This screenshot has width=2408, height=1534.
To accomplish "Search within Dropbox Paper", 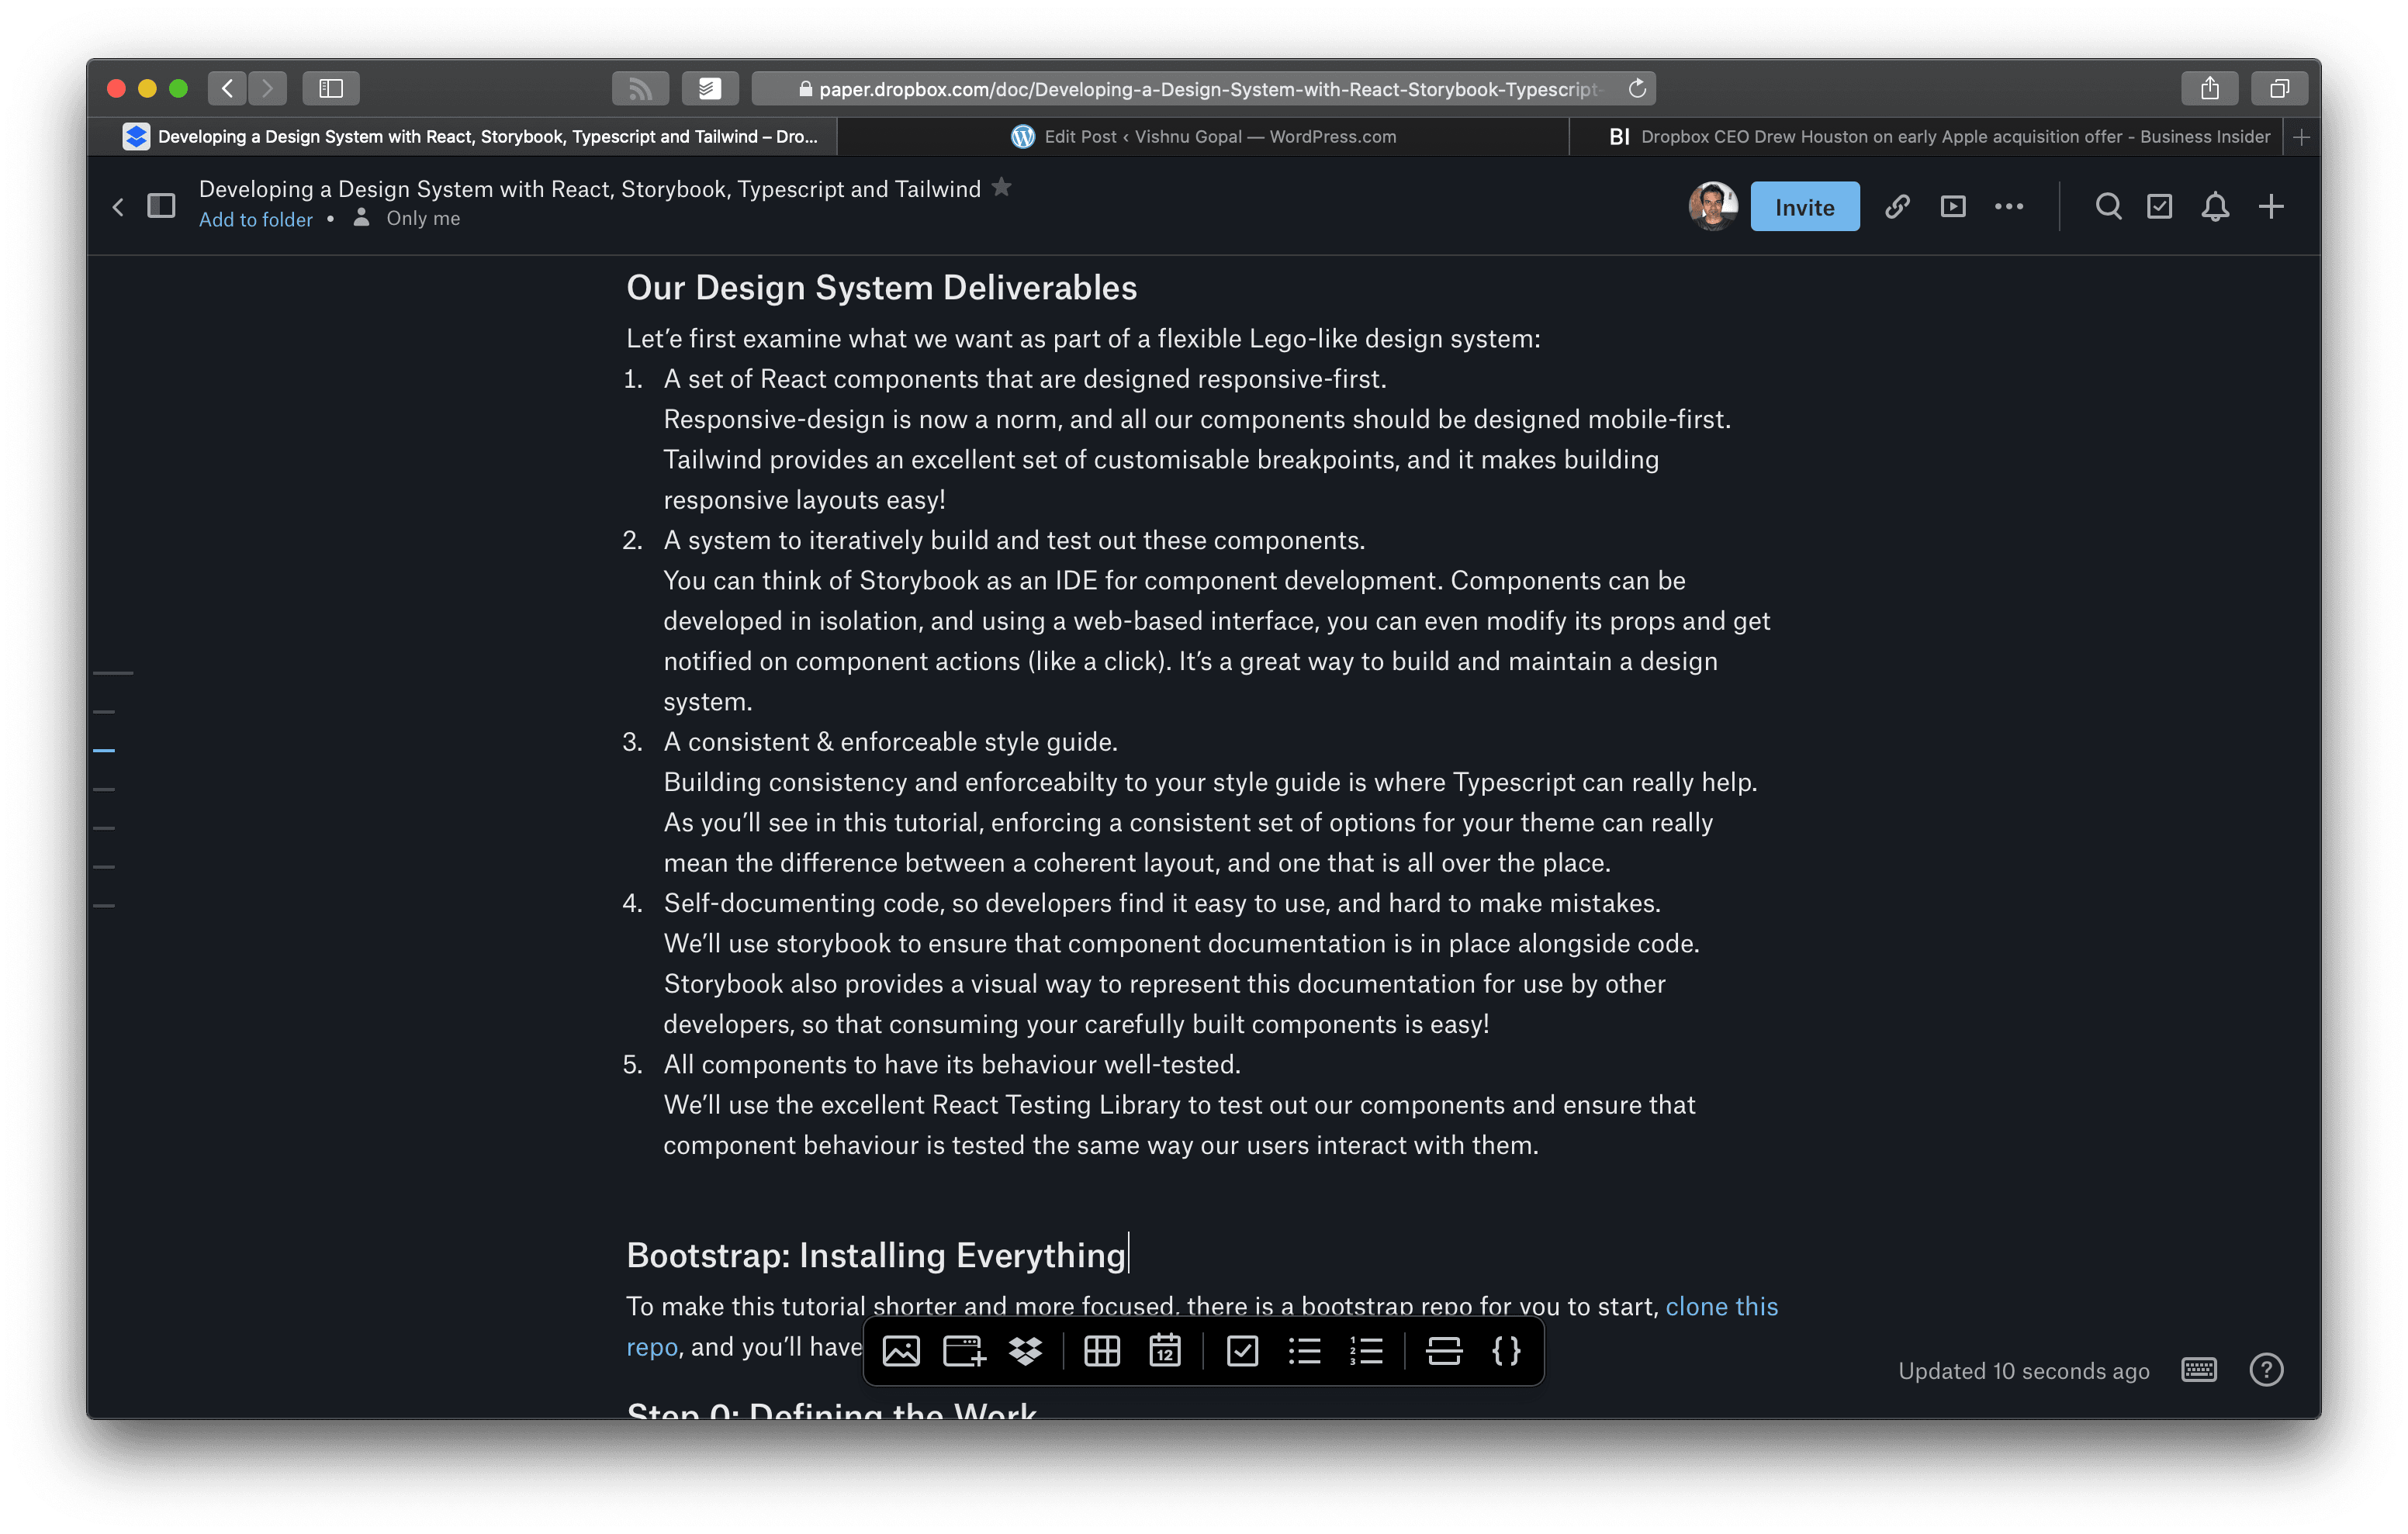I will [x=2108, y=207].
